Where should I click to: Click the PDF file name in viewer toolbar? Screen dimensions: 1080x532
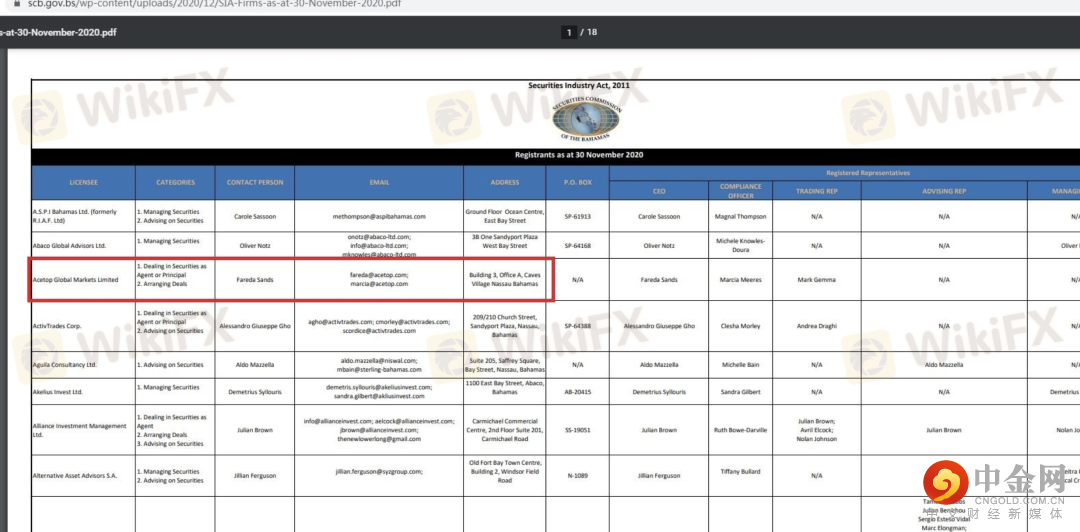tap(58, 32)
